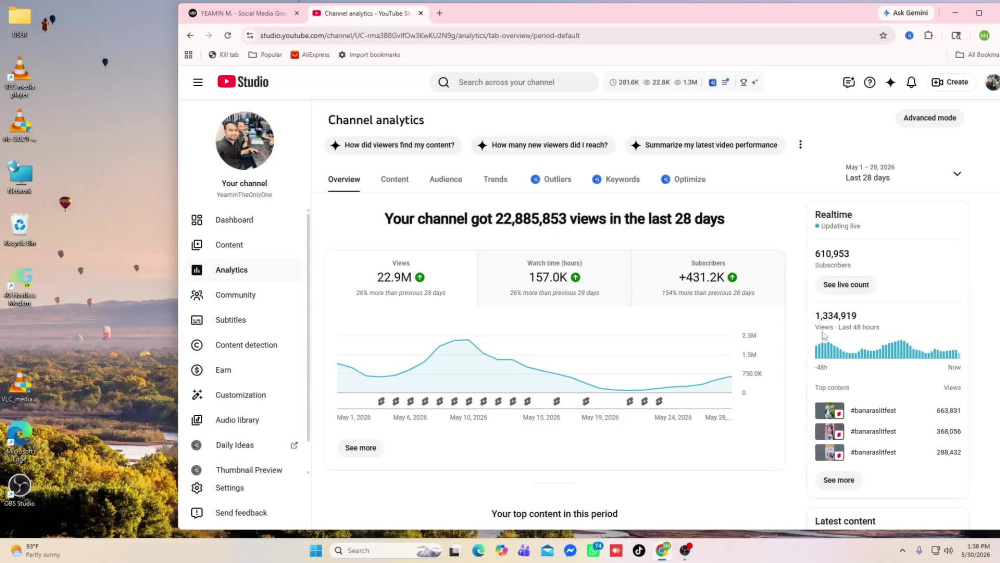The height and width of the screenshot is (563, 1000).
Task: Open the more options three-dot menu
Action: (800, 145)
